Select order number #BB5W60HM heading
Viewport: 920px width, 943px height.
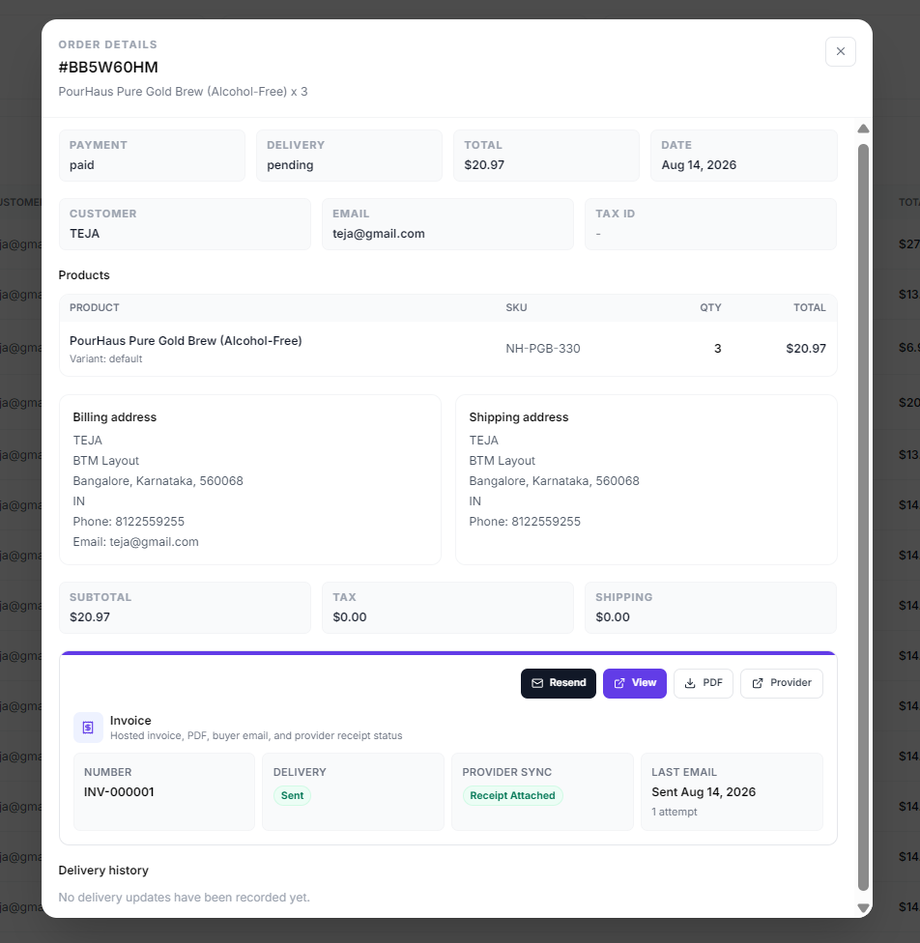108,67
